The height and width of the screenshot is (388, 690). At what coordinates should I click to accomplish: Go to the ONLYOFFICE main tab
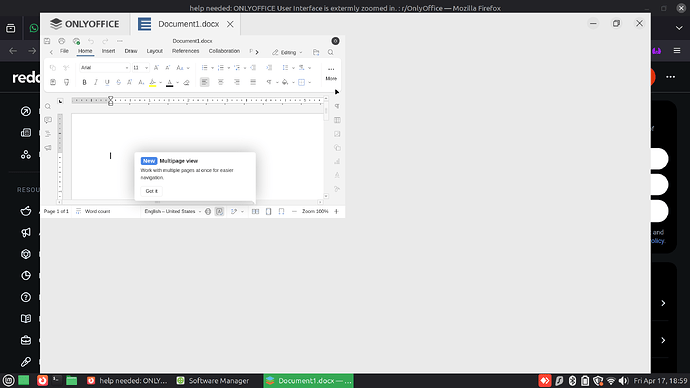pos(85,24)
